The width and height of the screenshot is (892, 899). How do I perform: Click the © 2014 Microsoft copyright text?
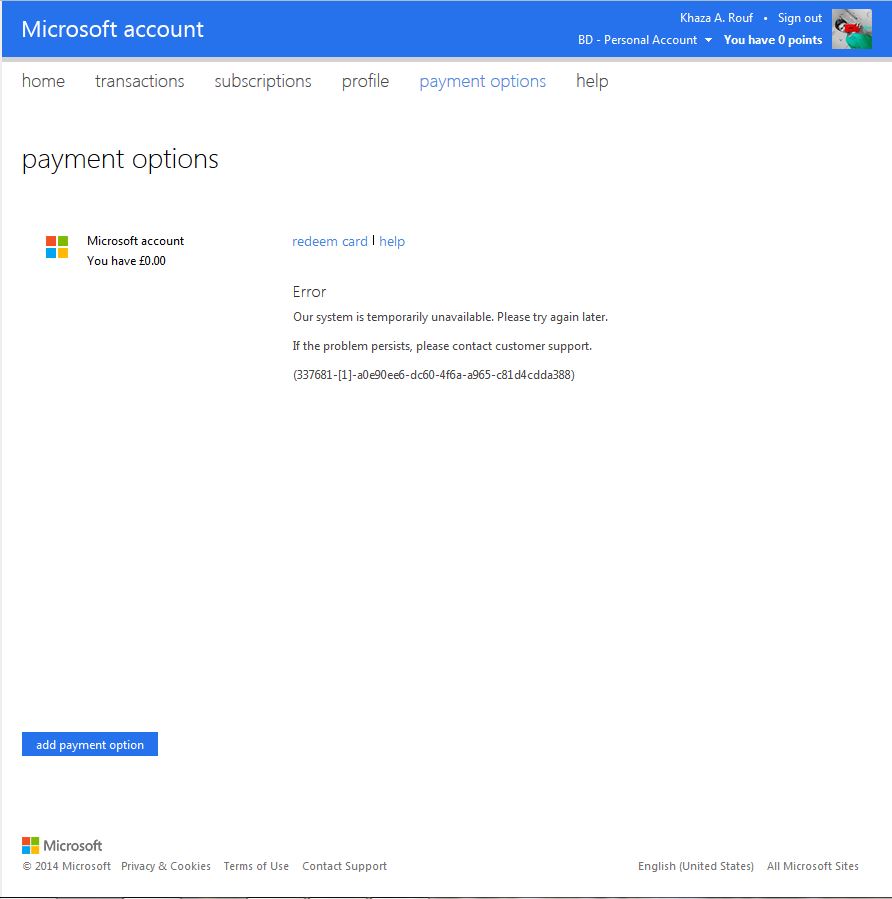66,866
